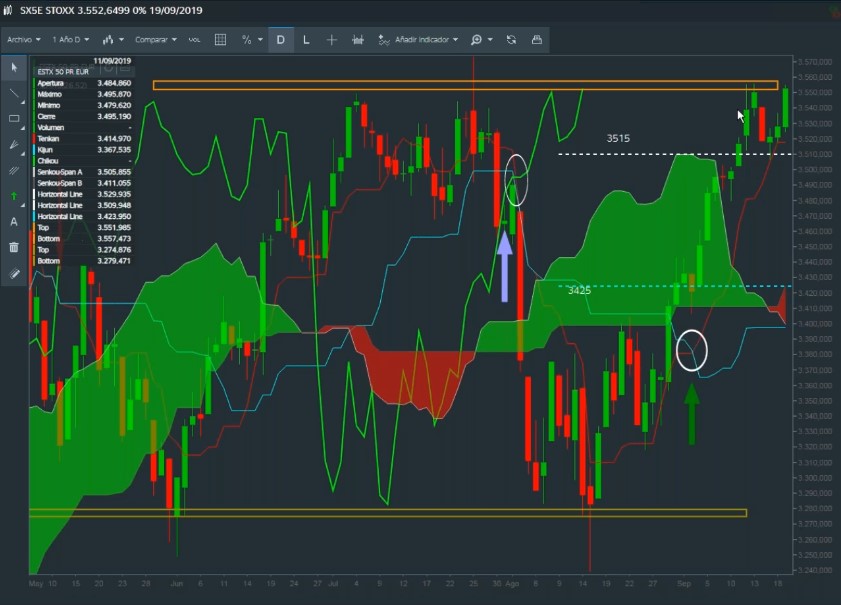Refresh the chart with reload icon
Screen dimensions: 841x605
click(511, 40)
